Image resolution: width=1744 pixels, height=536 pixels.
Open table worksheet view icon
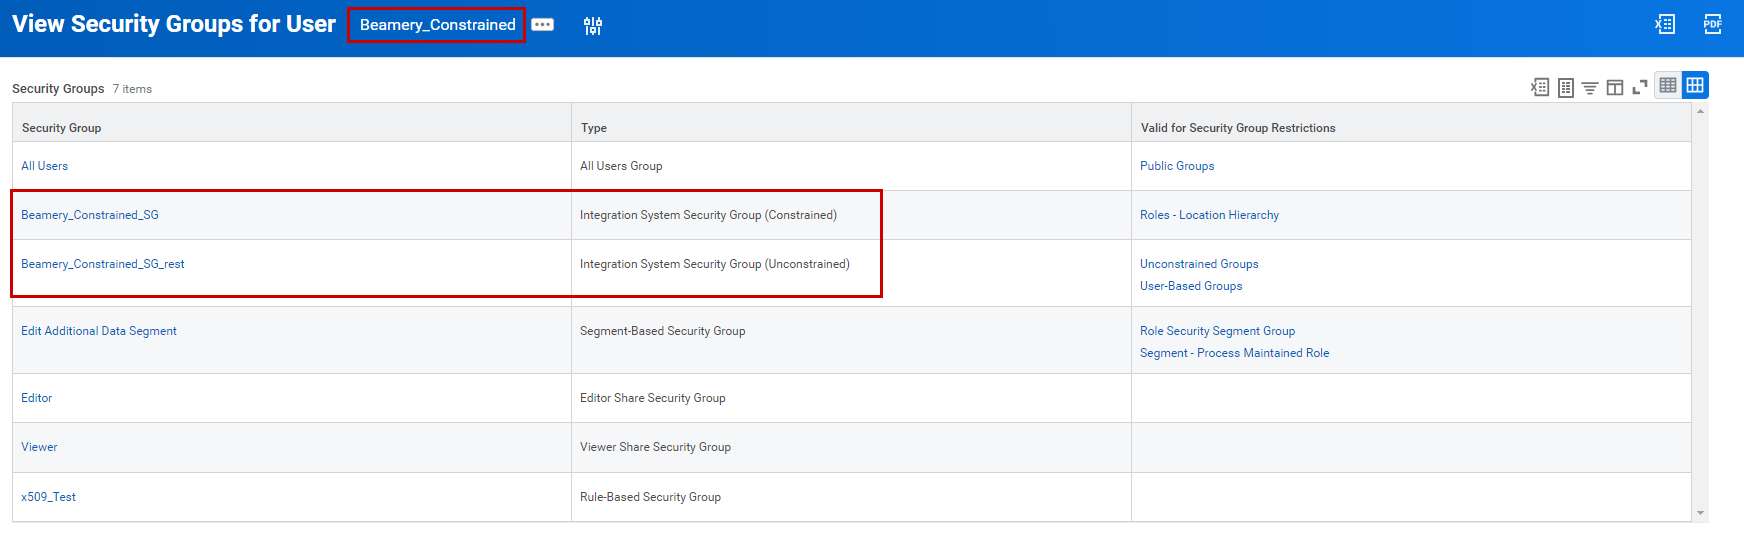1566,87
